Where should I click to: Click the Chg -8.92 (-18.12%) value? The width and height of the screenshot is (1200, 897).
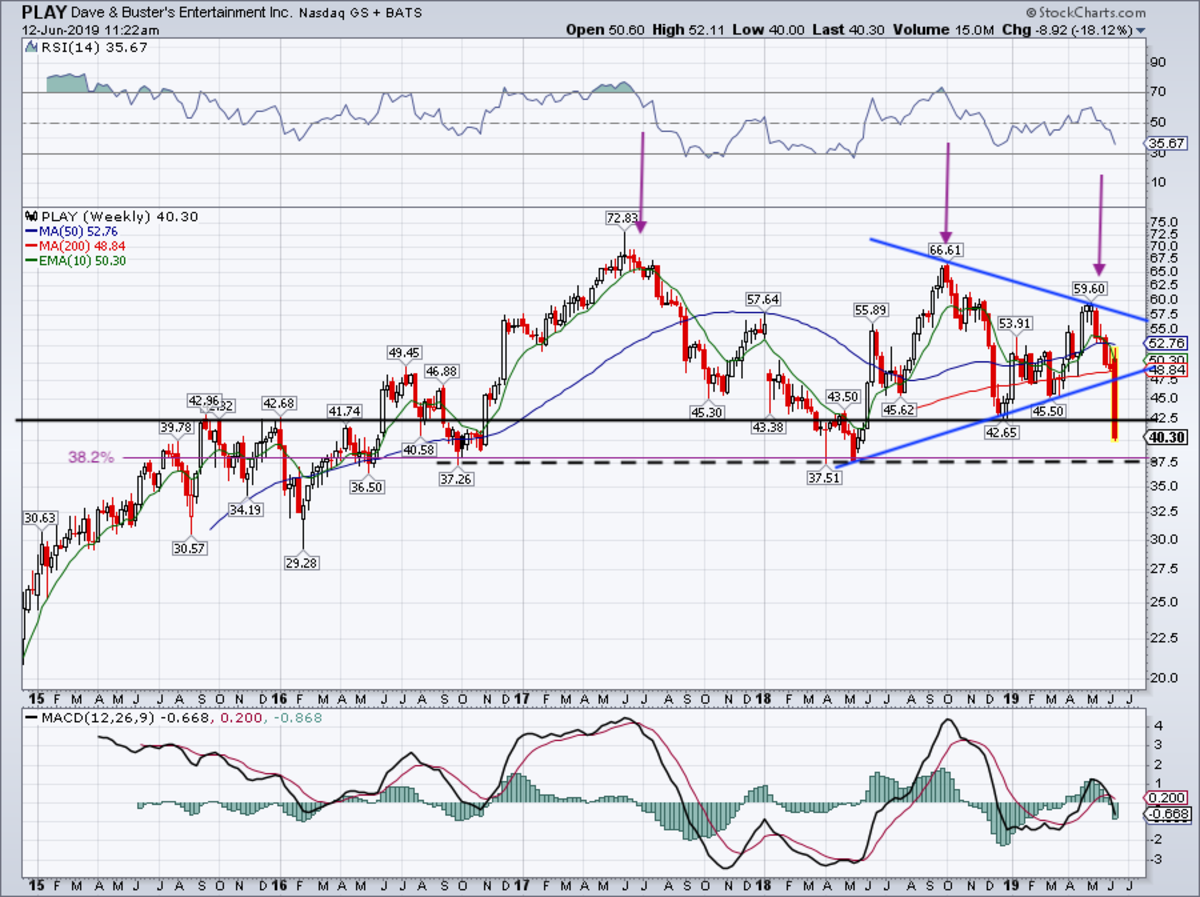tap(1065, 30)
